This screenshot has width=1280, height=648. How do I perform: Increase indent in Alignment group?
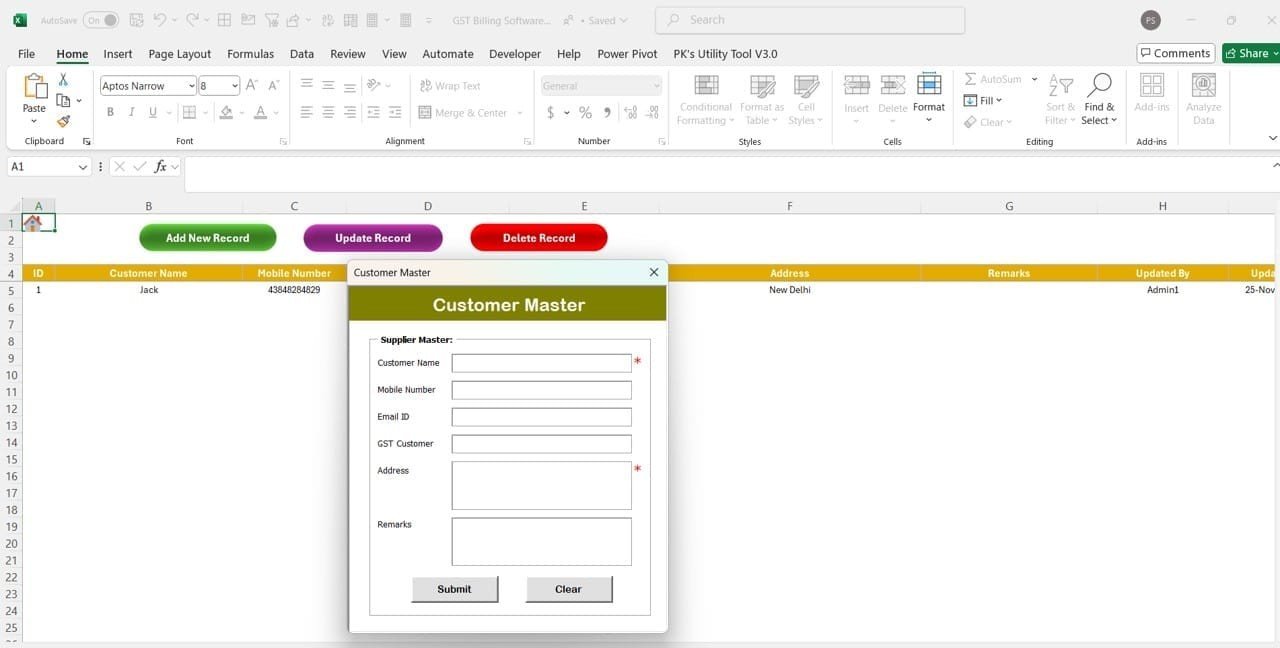click(396, 113)
